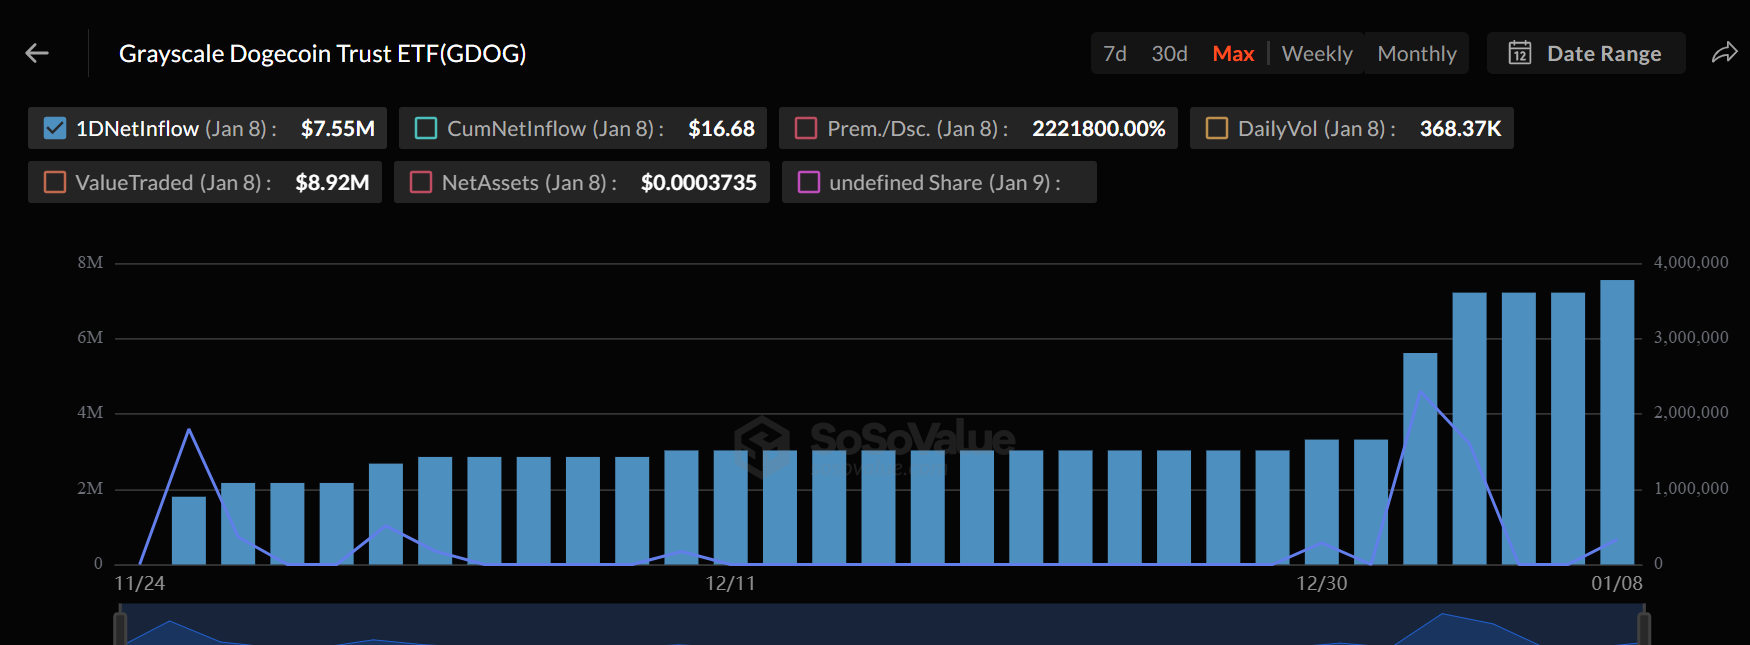1750x645 pixels.
Task: Turn on the ValueTraded checkbox
Action: pos(55,183)
